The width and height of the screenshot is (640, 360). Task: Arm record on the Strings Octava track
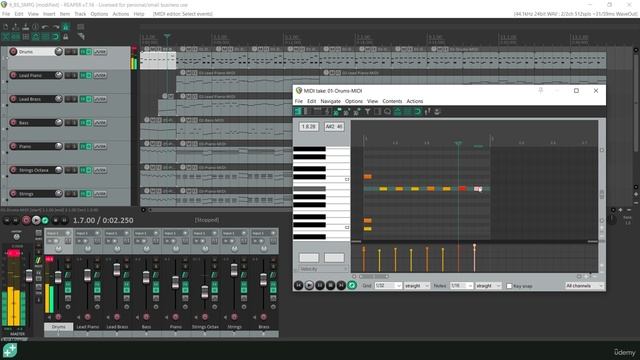13,170
